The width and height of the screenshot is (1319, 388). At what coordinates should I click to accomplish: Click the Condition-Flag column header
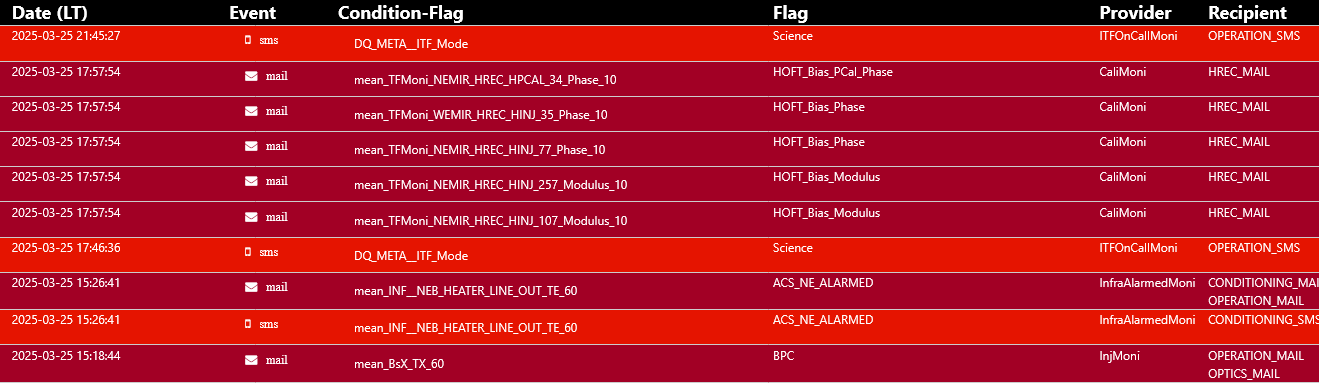[401, 13]
